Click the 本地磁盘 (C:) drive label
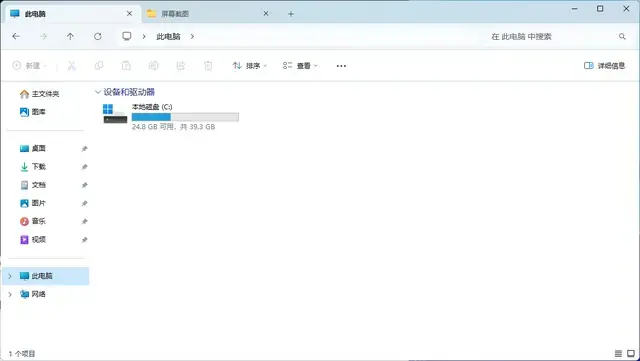The width and height of the screenshot is (640, 361). point(152,107)
